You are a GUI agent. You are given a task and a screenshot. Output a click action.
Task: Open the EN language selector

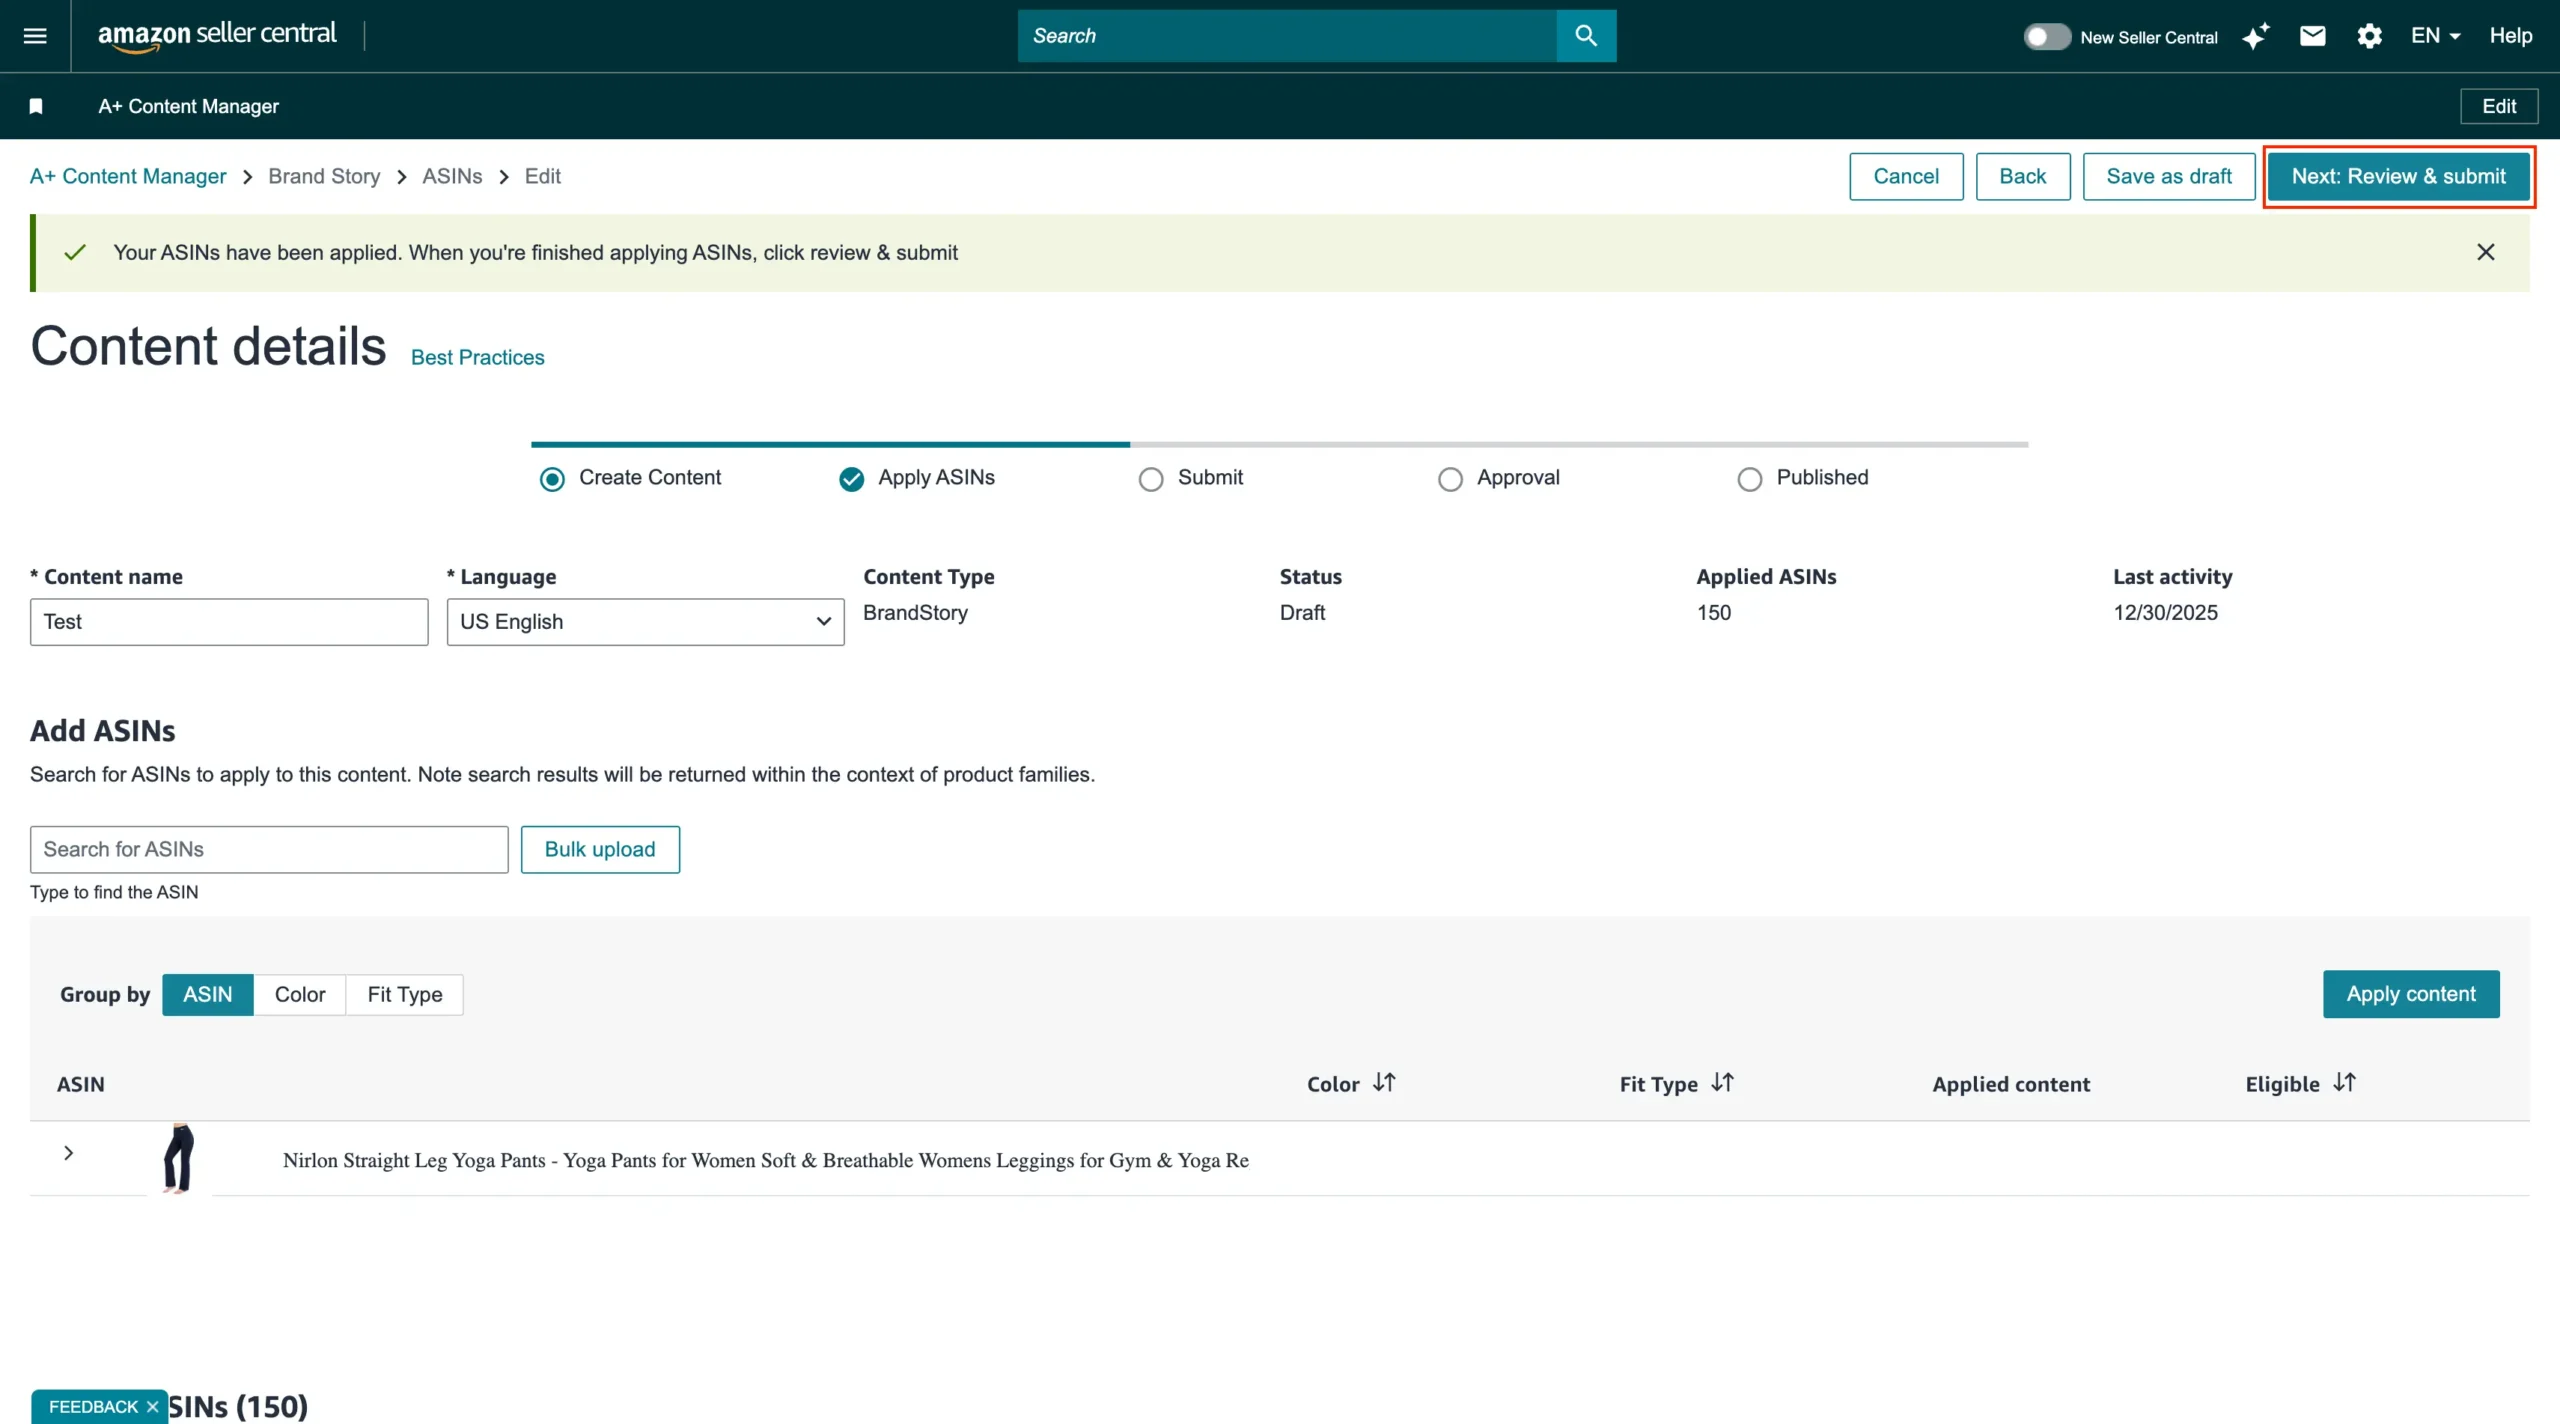(2434, 36)
